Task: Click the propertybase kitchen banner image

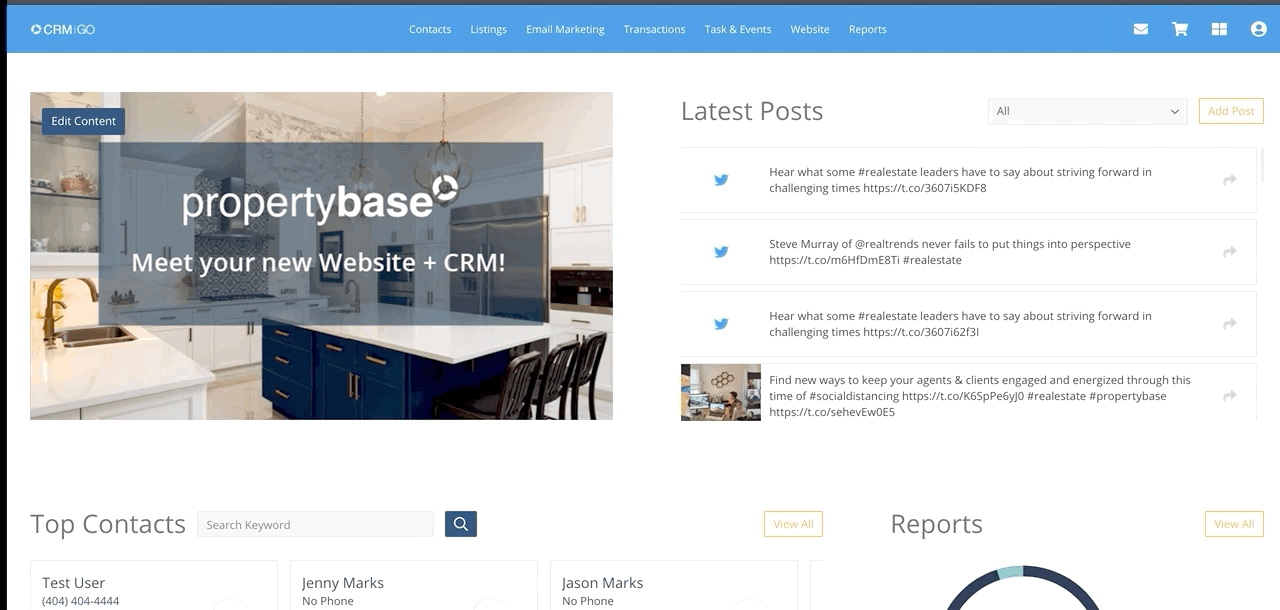Action: pos(321,256)
